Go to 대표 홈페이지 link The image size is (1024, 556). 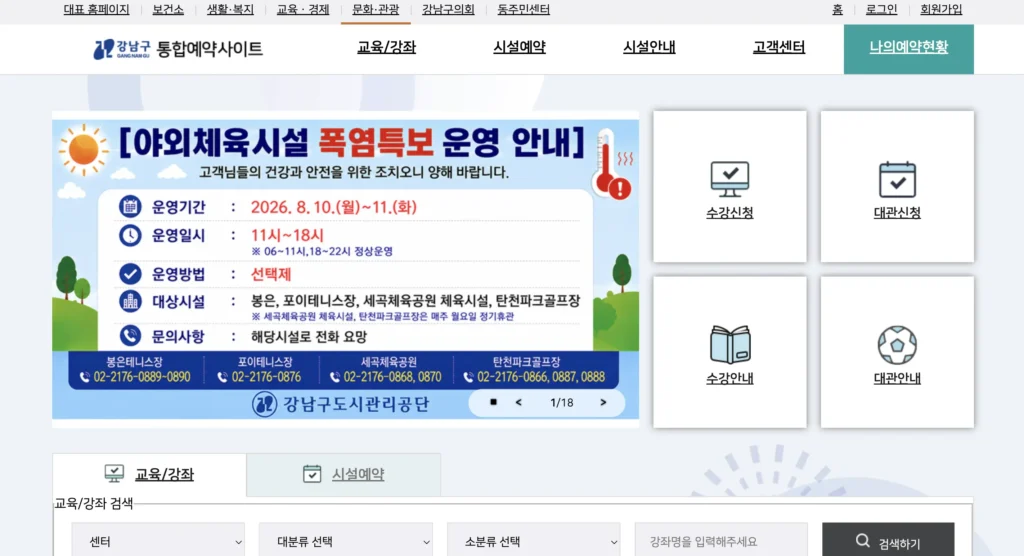tap(97, 10)
